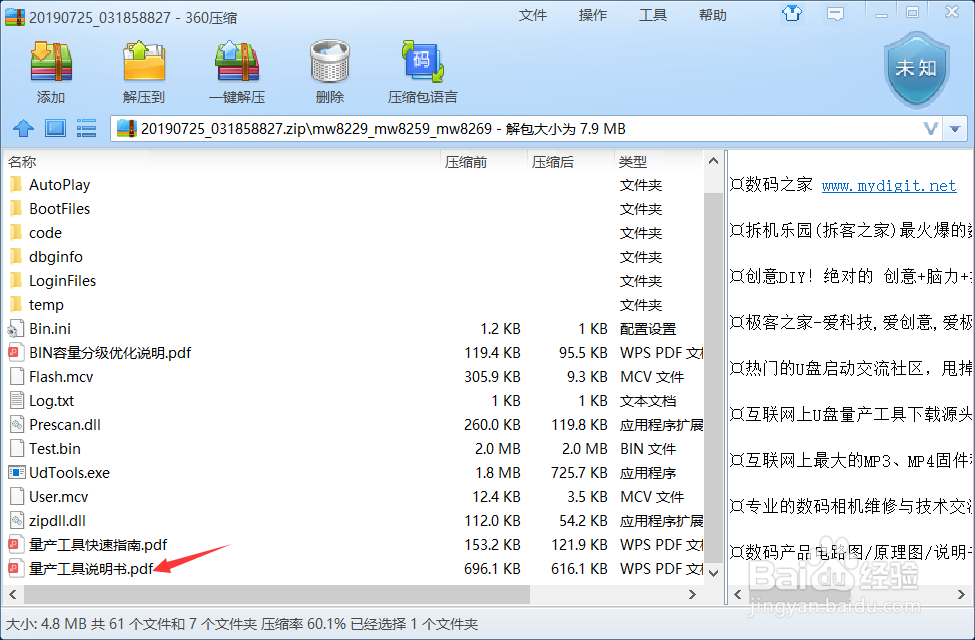Viewport: 975px width, 640px height.
Task: Click the comment pane scroll left arrow
Action: click(x=737, y=595)
